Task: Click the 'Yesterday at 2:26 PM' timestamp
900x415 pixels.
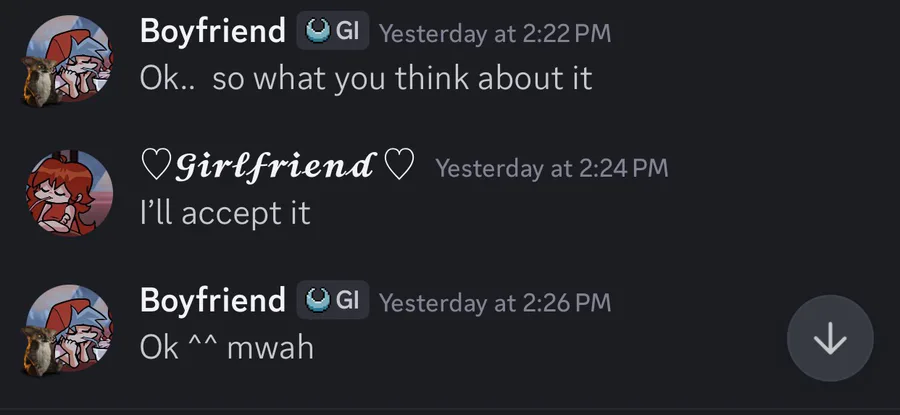Action: click(495, 302)
